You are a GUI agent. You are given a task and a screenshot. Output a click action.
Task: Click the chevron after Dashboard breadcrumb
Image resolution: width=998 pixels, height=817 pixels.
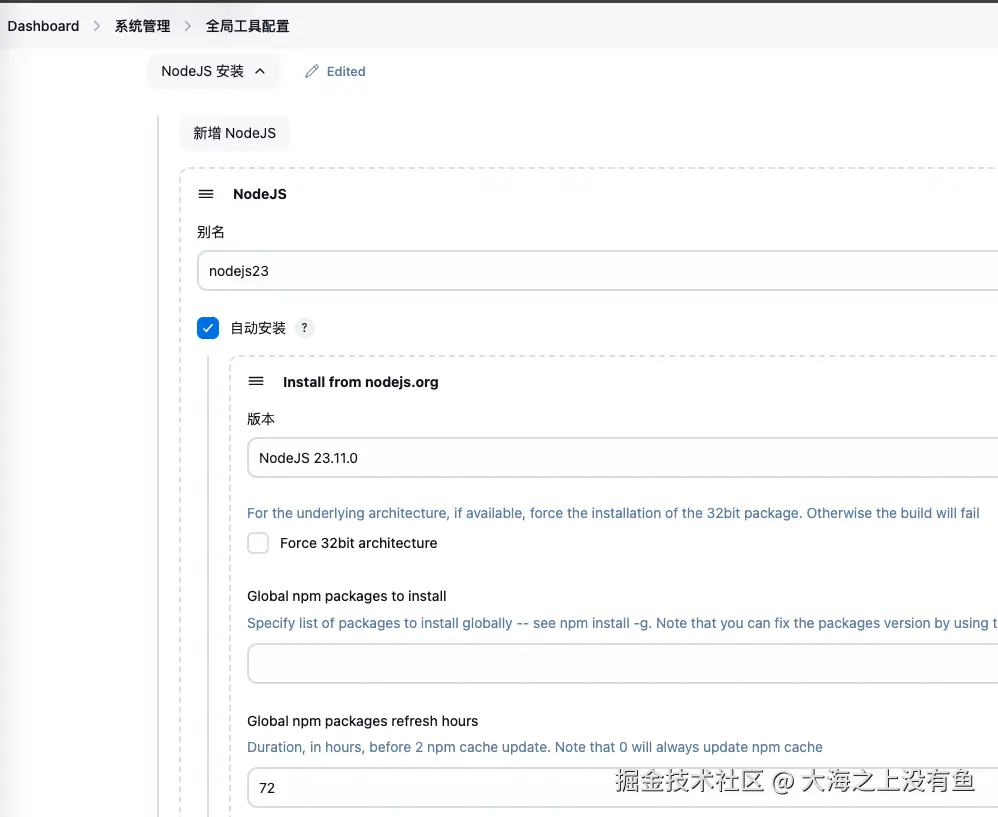97,26
